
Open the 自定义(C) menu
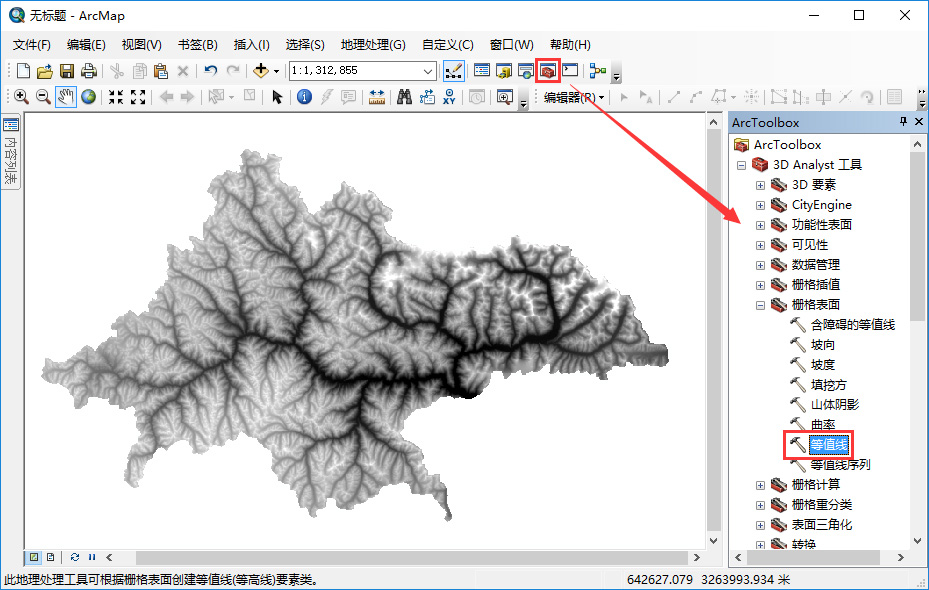coord(447,45)
